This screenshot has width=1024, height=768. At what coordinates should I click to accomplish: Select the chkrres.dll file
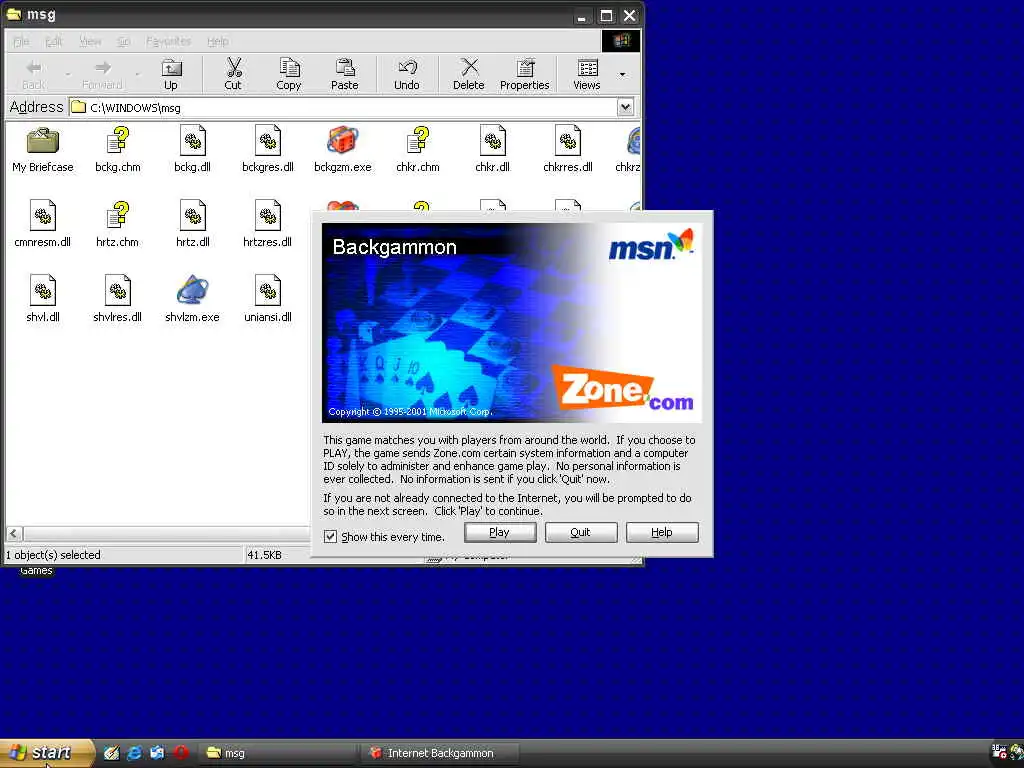[568, 150]
